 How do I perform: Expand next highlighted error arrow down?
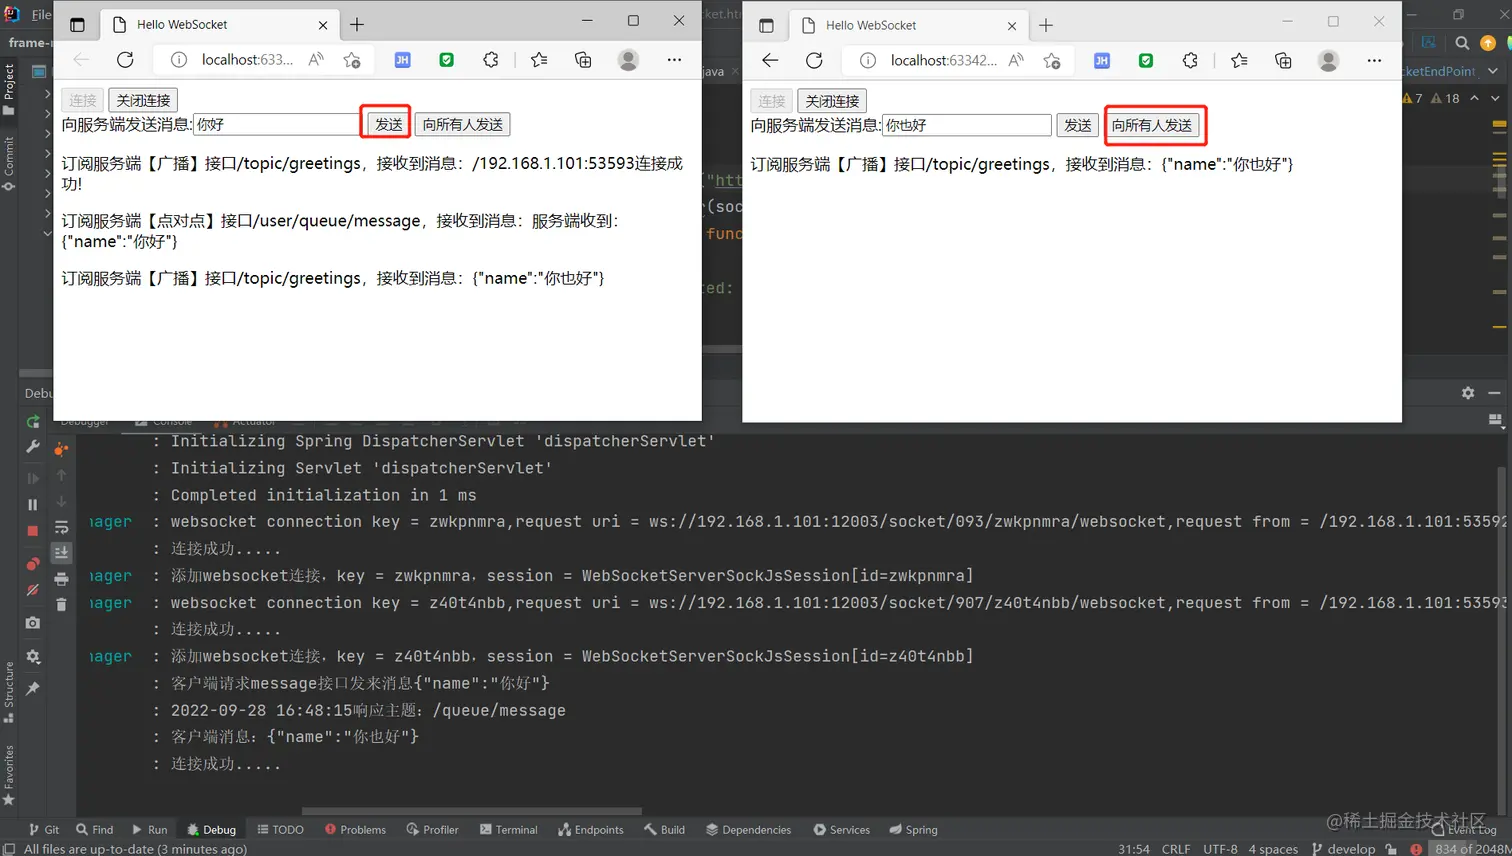click(x=1495, y=98)
